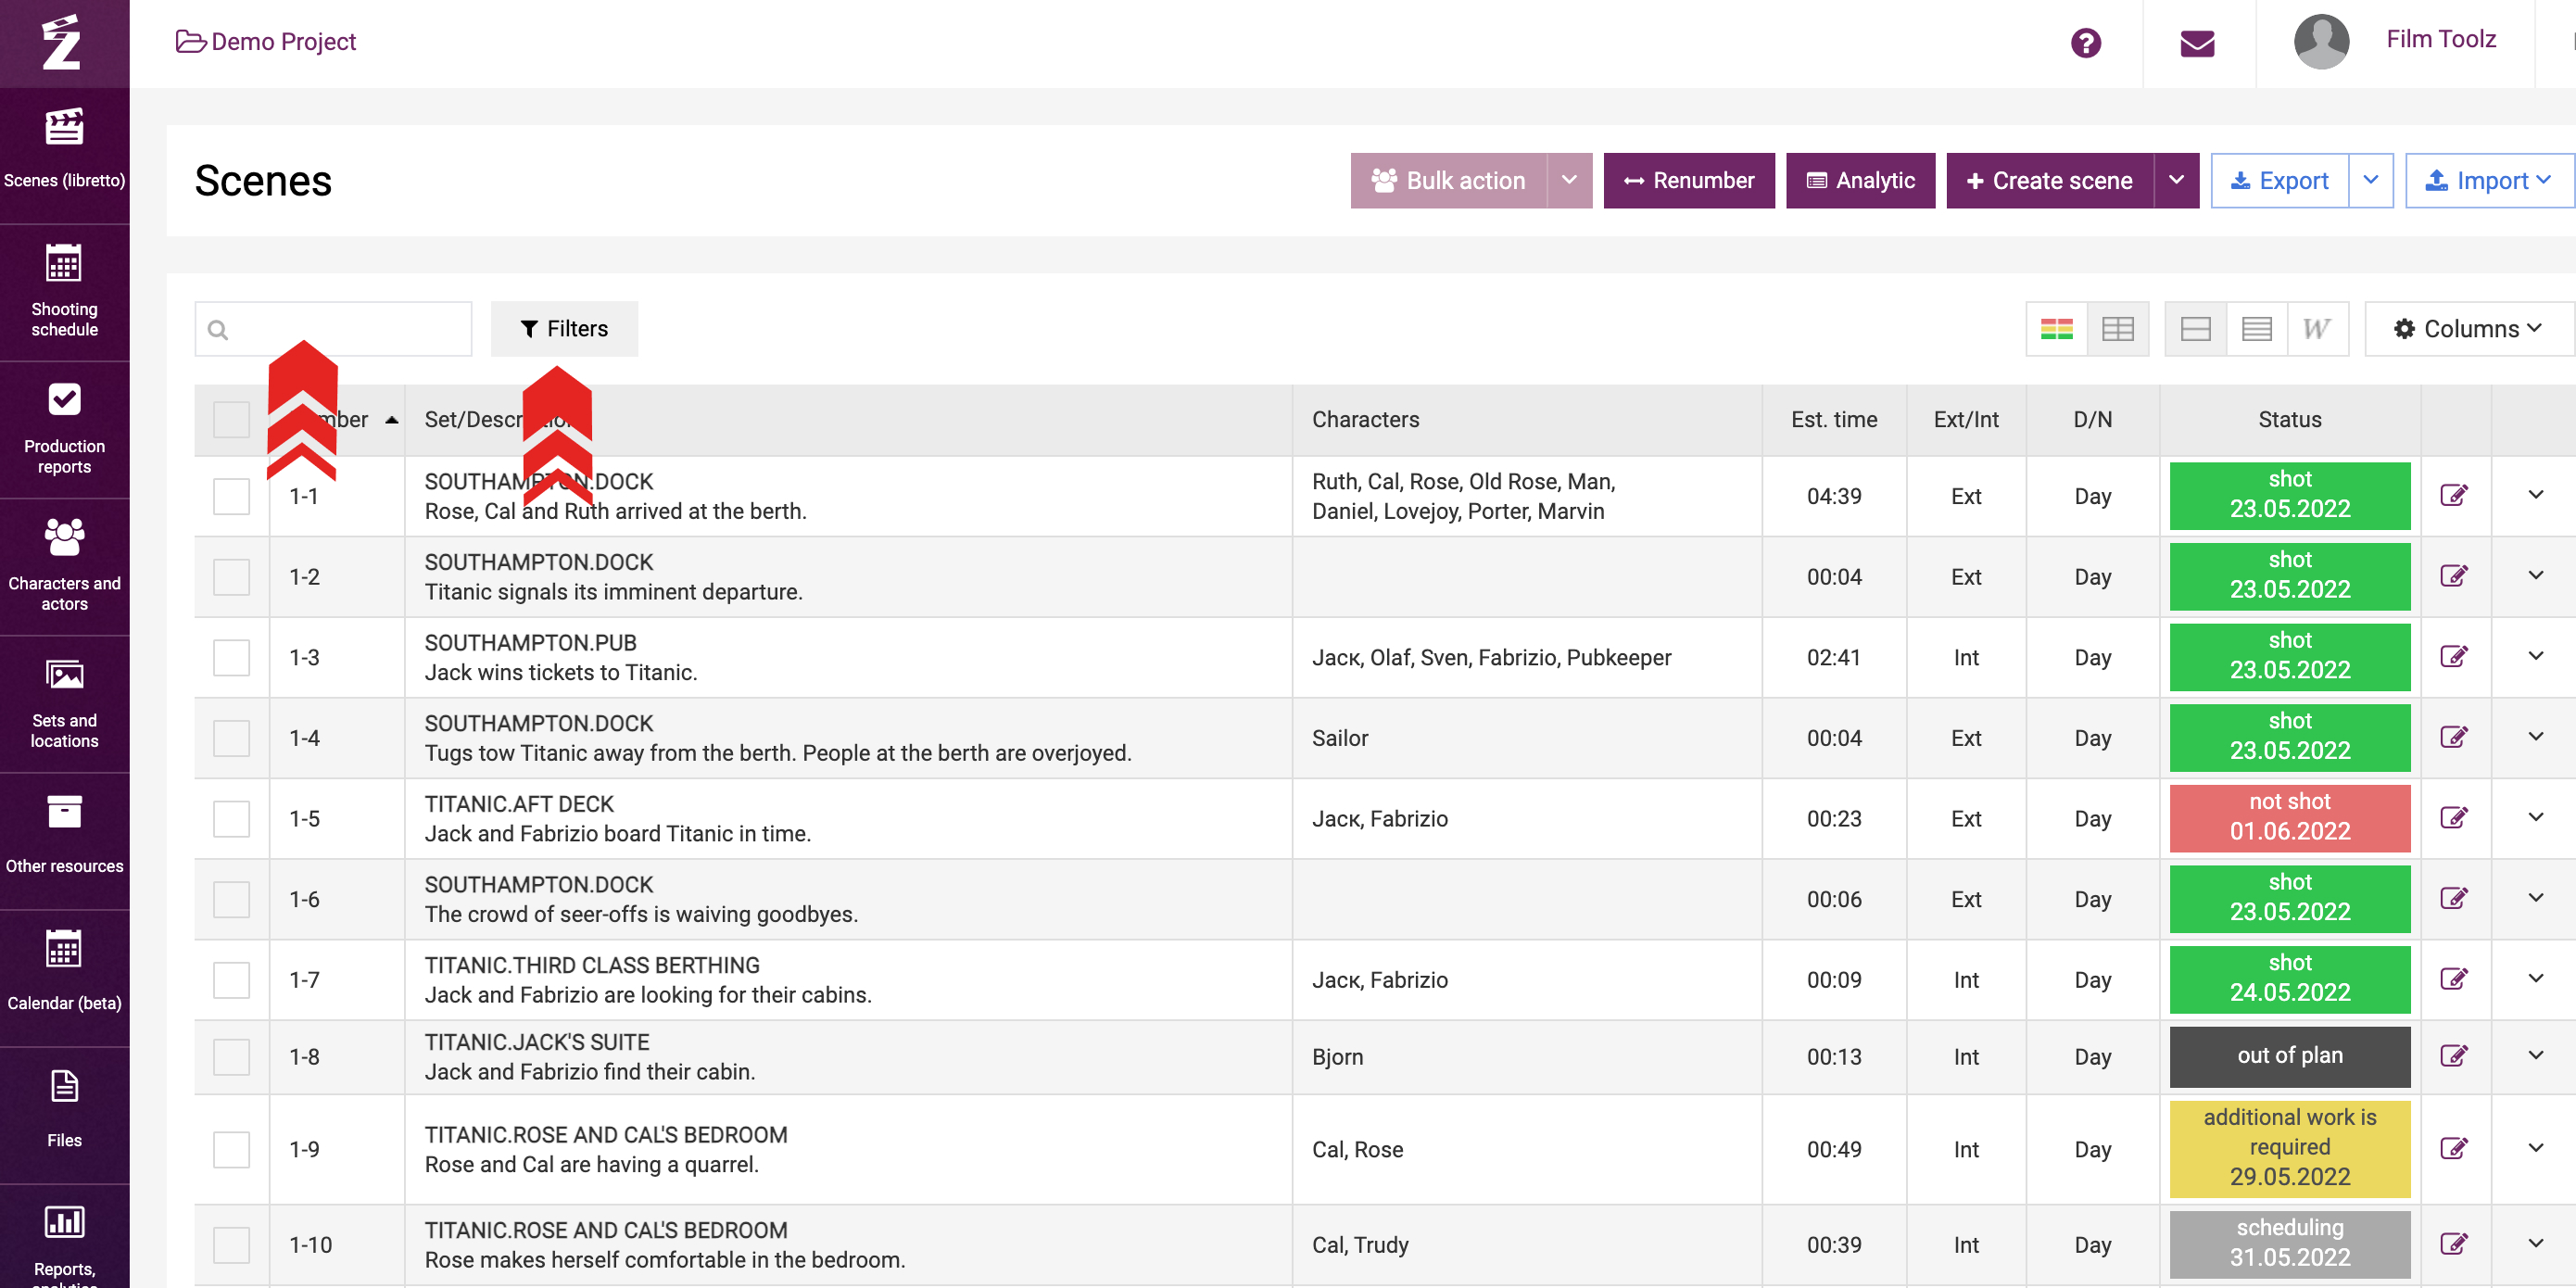
Task: Sort by D/N column header
Action: pos(2092,420)
